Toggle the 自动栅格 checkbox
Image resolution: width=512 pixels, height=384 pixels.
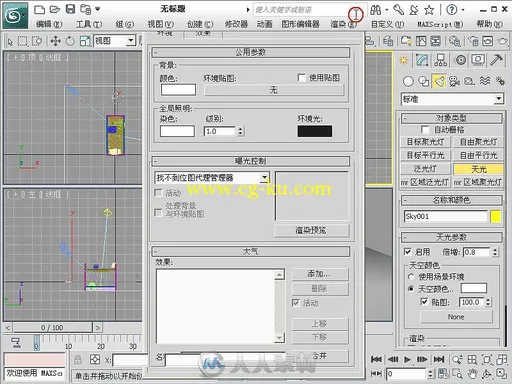(425, 129)
